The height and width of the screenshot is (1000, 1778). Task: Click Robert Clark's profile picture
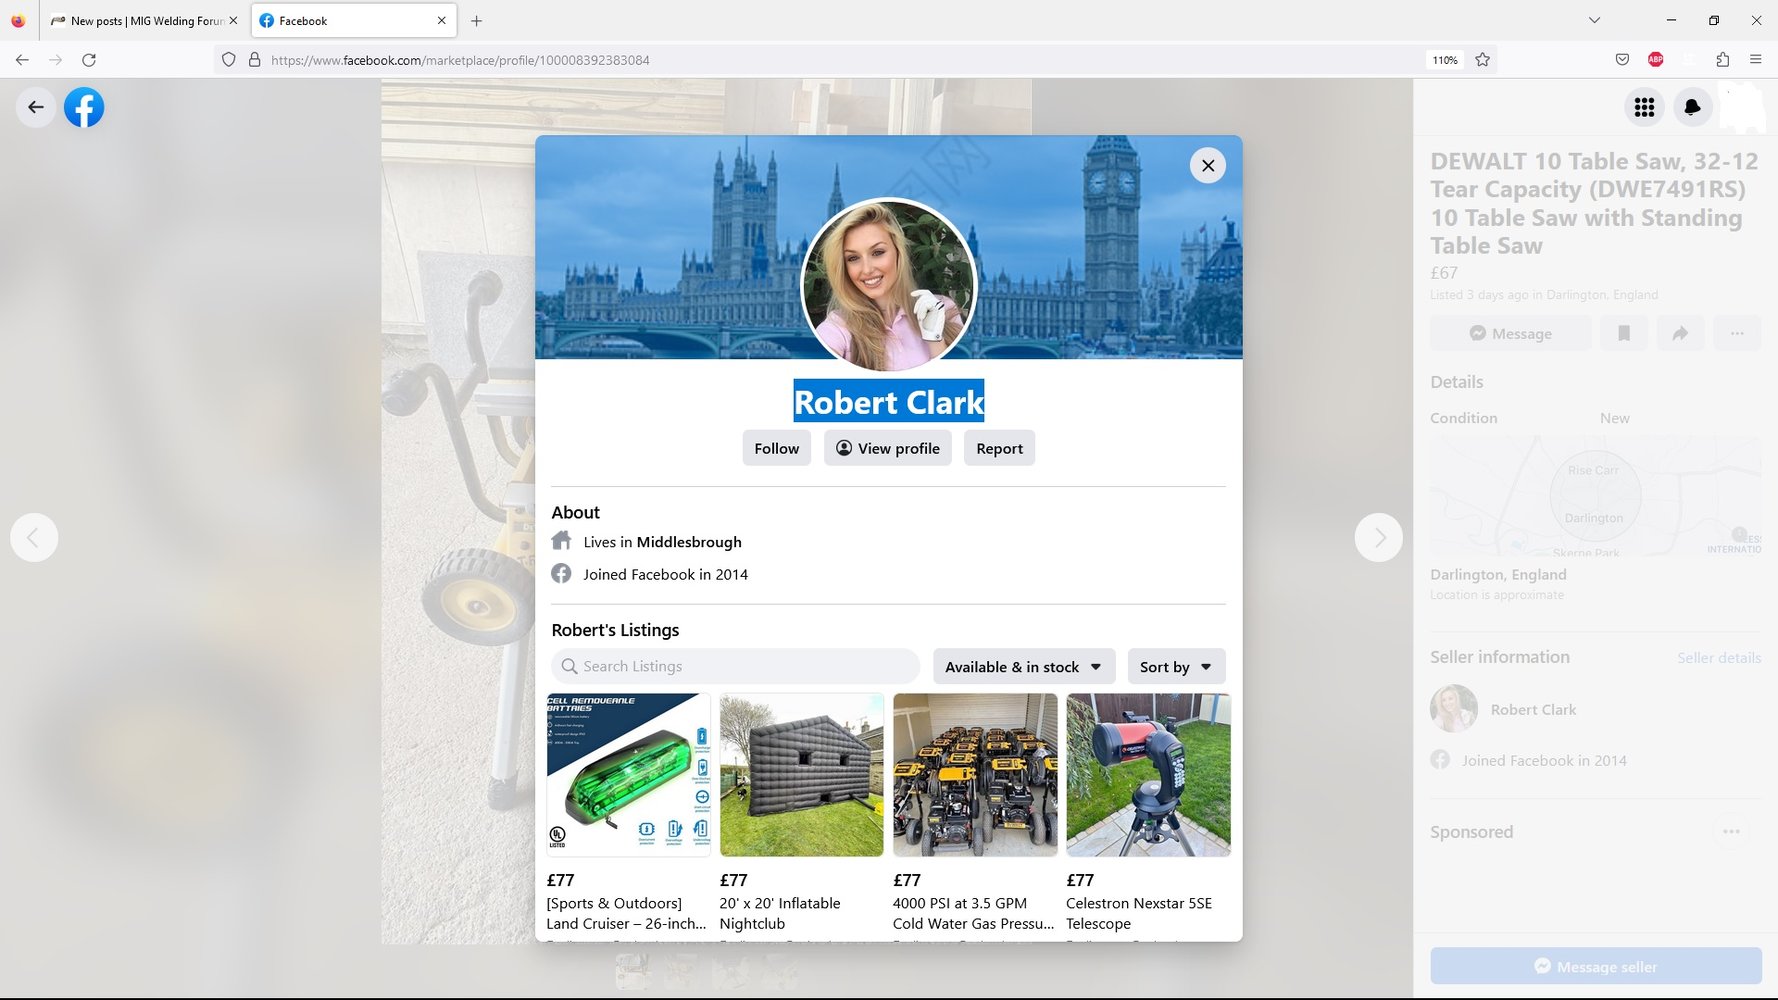pyautogui.click(x=889, y=285)
